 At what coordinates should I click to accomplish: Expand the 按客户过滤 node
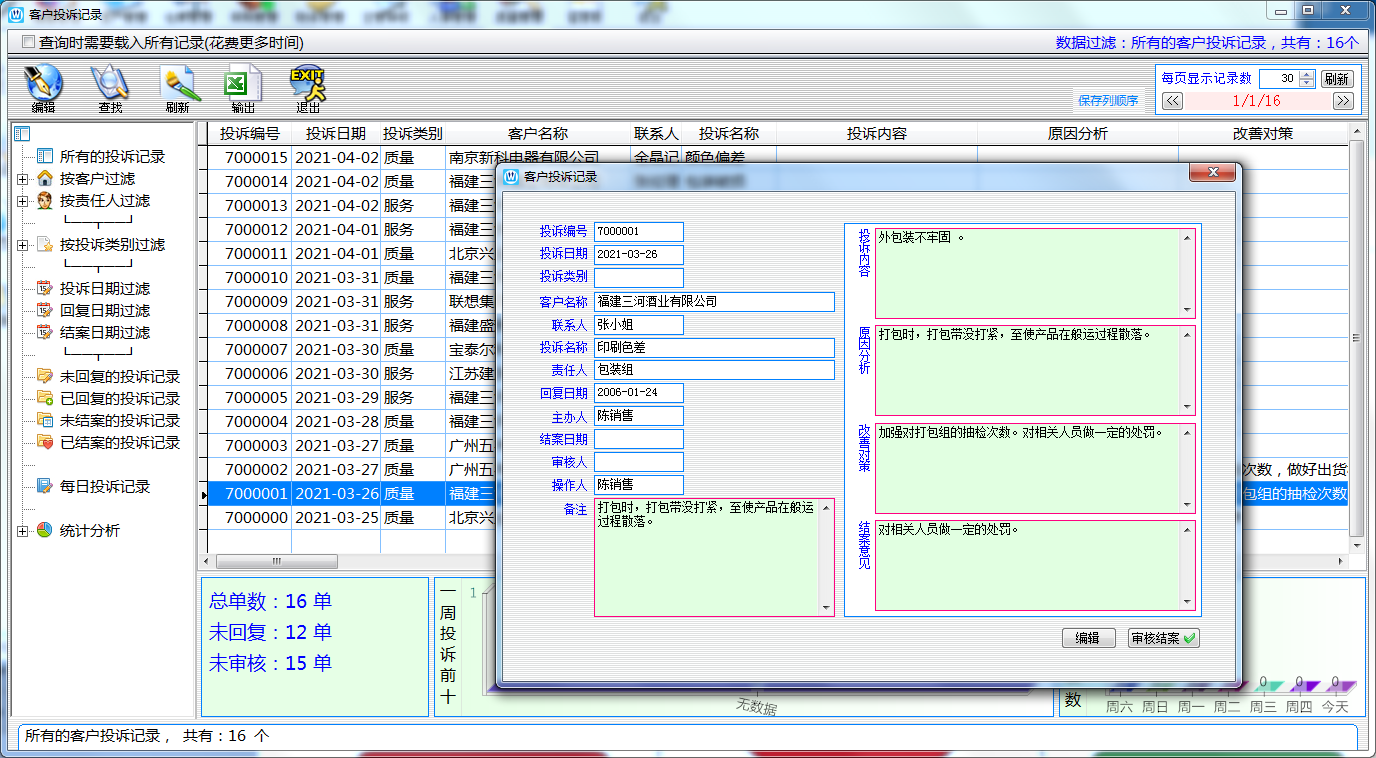[23, 179]
